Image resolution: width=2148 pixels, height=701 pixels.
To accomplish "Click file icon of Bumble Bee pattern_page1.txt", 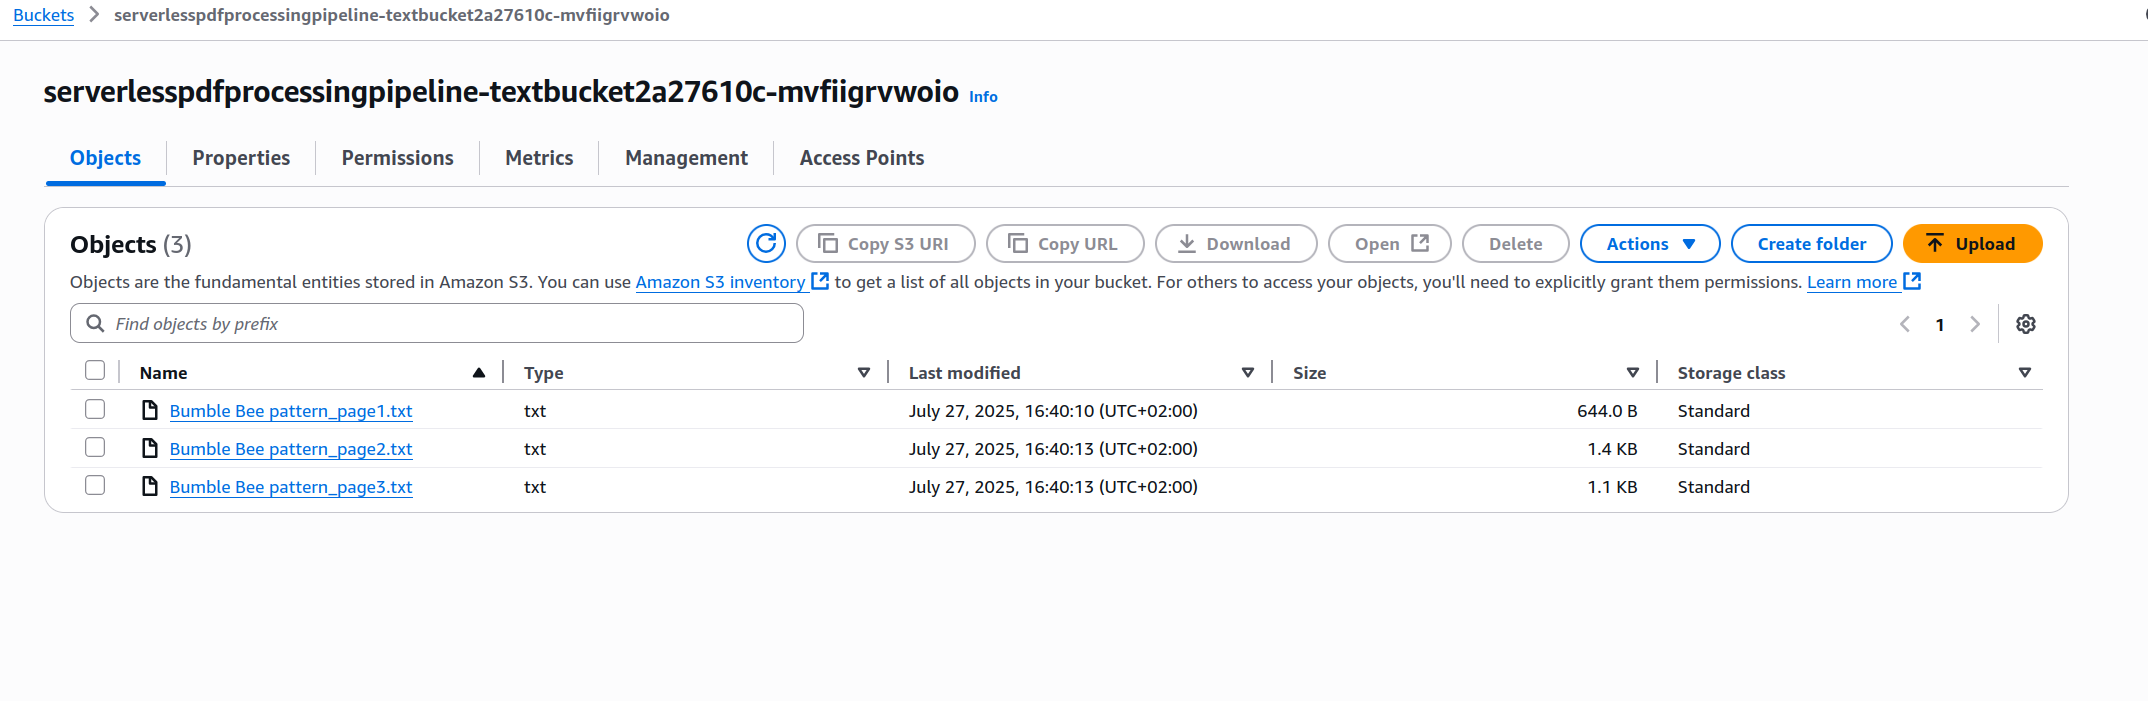I will pyautogui.click(x=150, y=410).
